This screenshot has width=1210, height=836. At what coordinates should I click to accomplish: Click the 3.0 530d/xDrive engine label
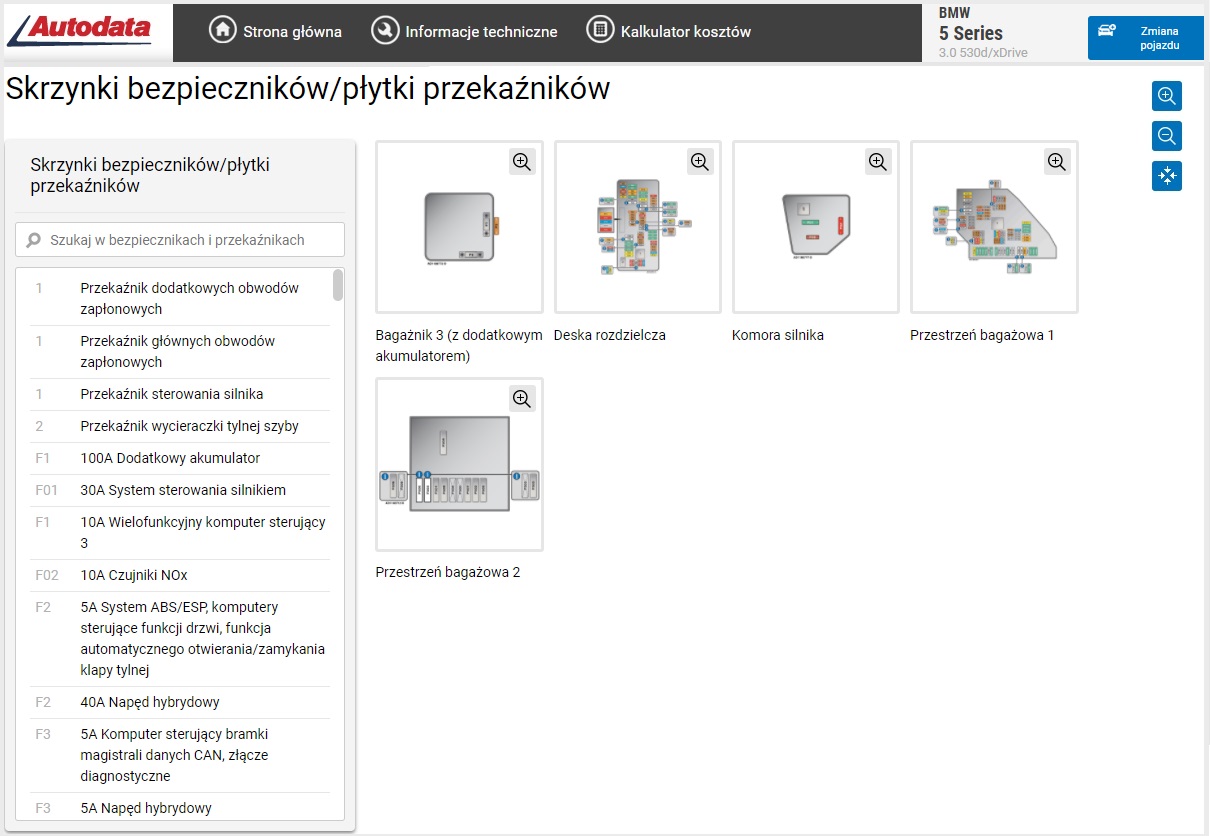click(x=983, y=52)
